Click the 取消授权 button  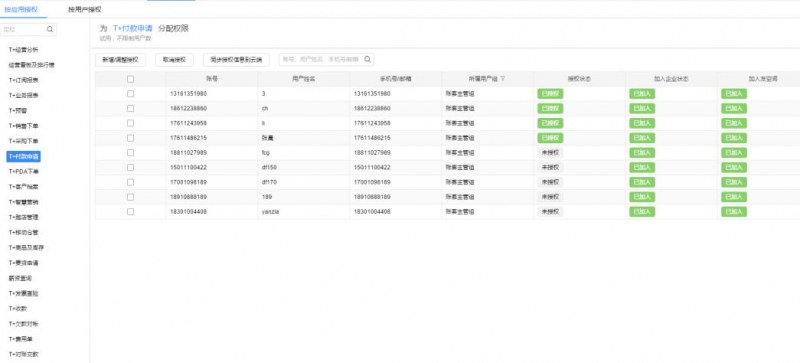pos(174,60)
